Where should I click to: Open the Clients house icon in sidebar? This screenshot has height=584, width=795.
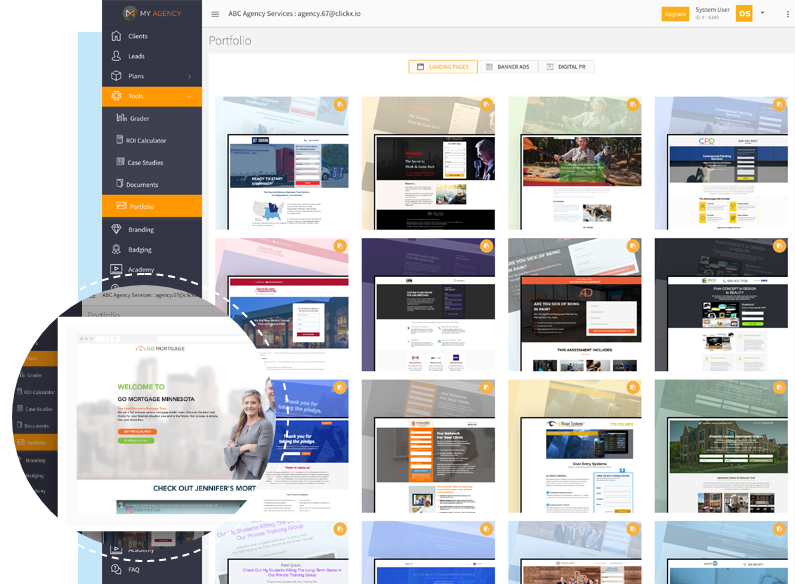tap(116, 36)
